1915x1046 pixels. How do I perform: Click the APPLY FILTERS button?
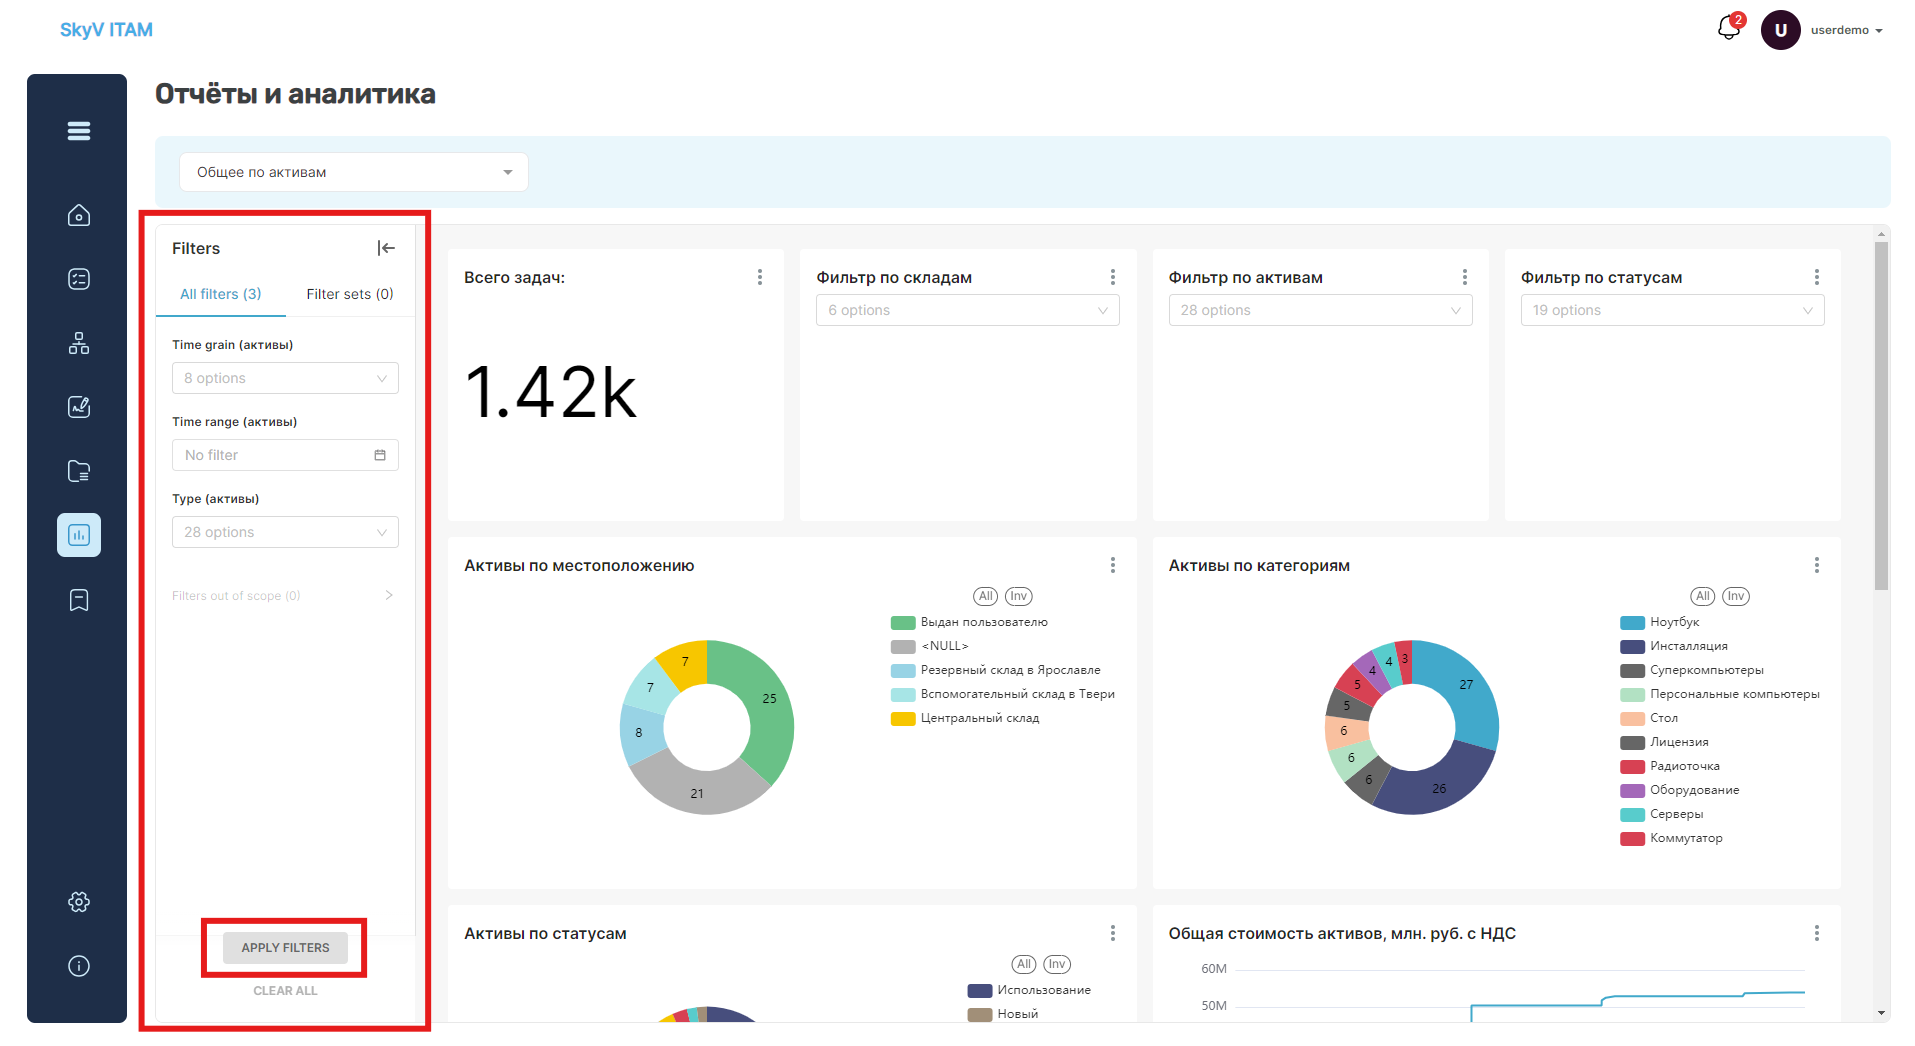[x=285, y=948]
